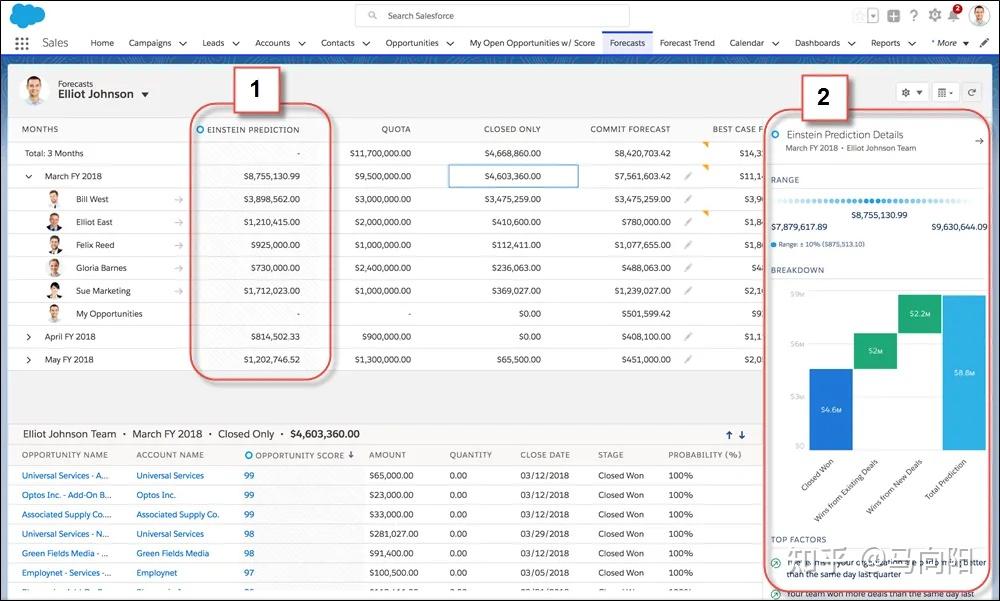Click the Salesforce cloud logo

pos(27,15)
